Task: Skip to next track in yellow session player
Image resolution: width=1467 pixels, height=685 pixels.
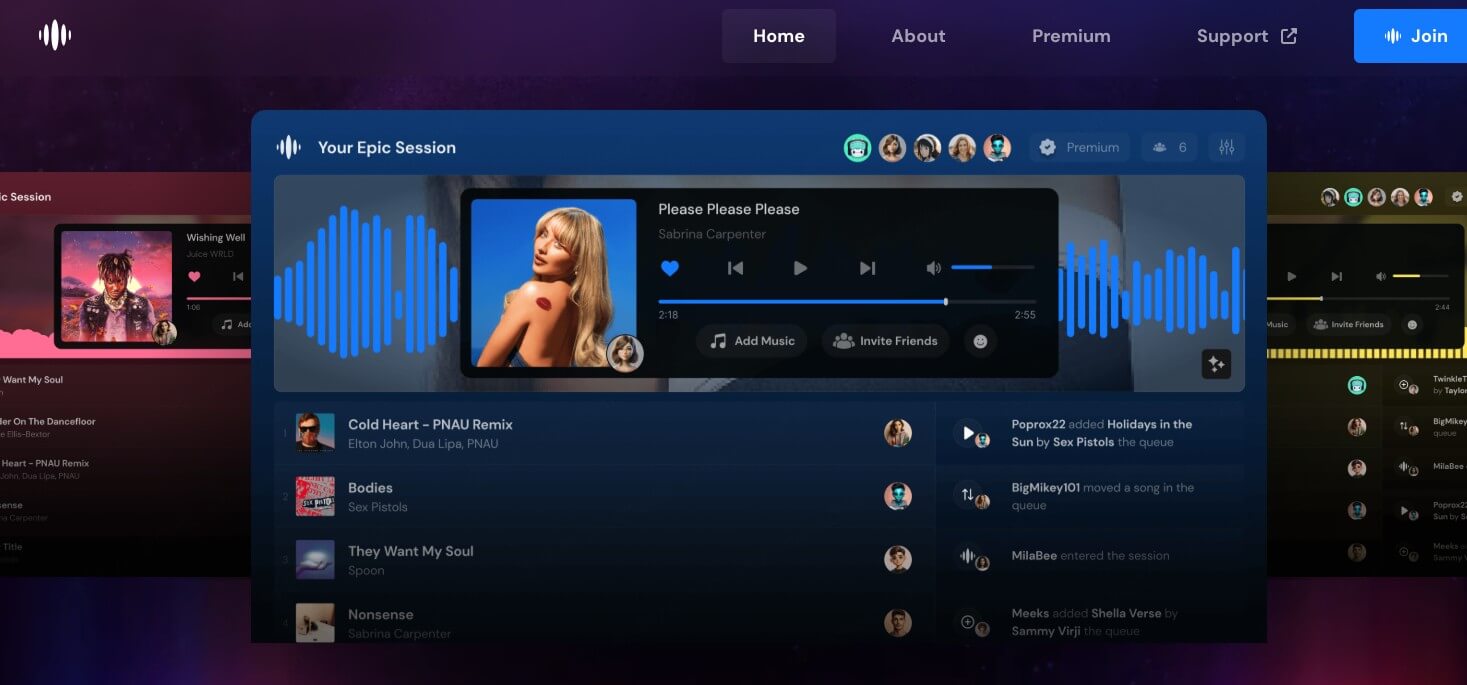Action: pos(1337,276)
